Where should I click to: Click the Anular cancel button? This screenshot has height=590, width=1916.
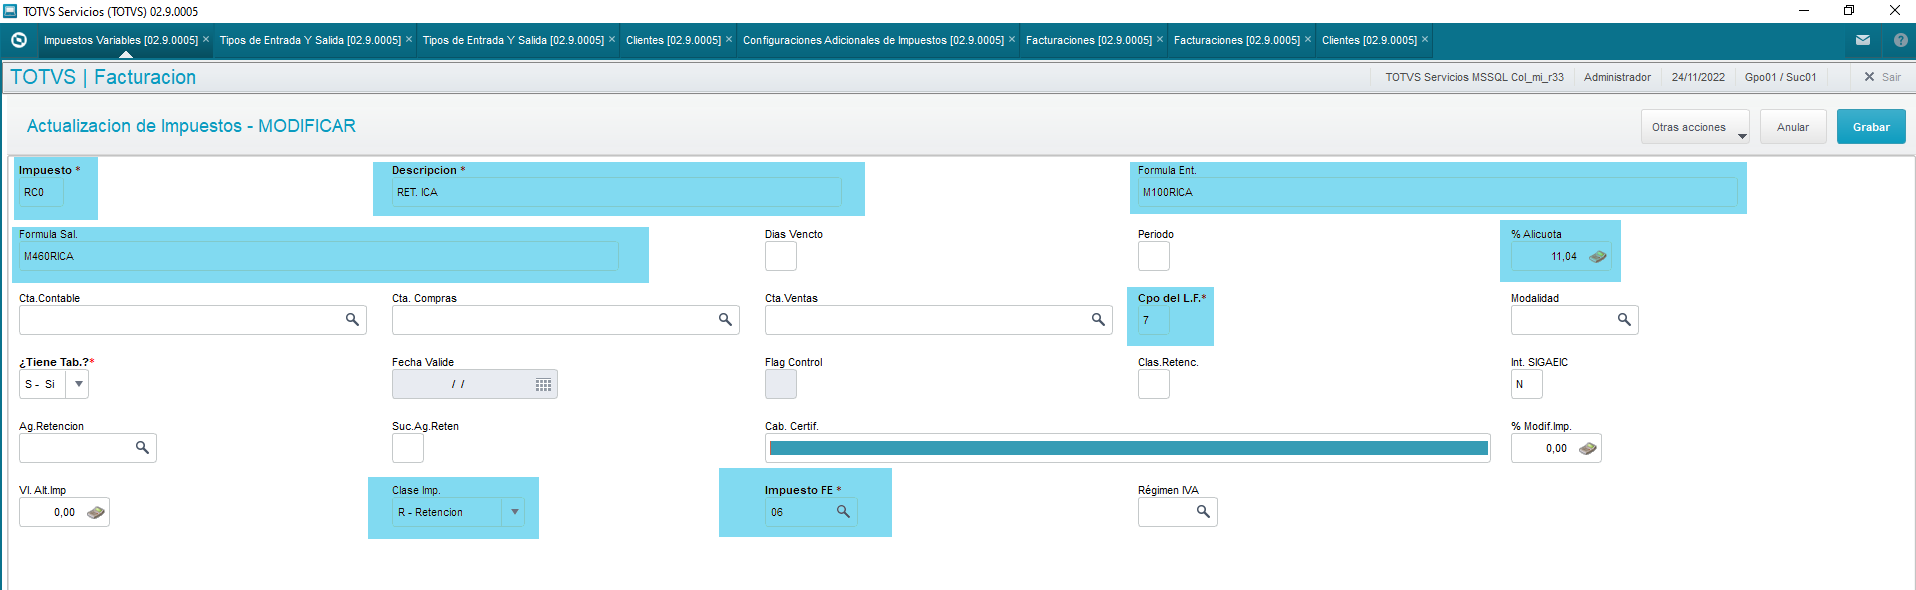click(x=1793, y=127)
